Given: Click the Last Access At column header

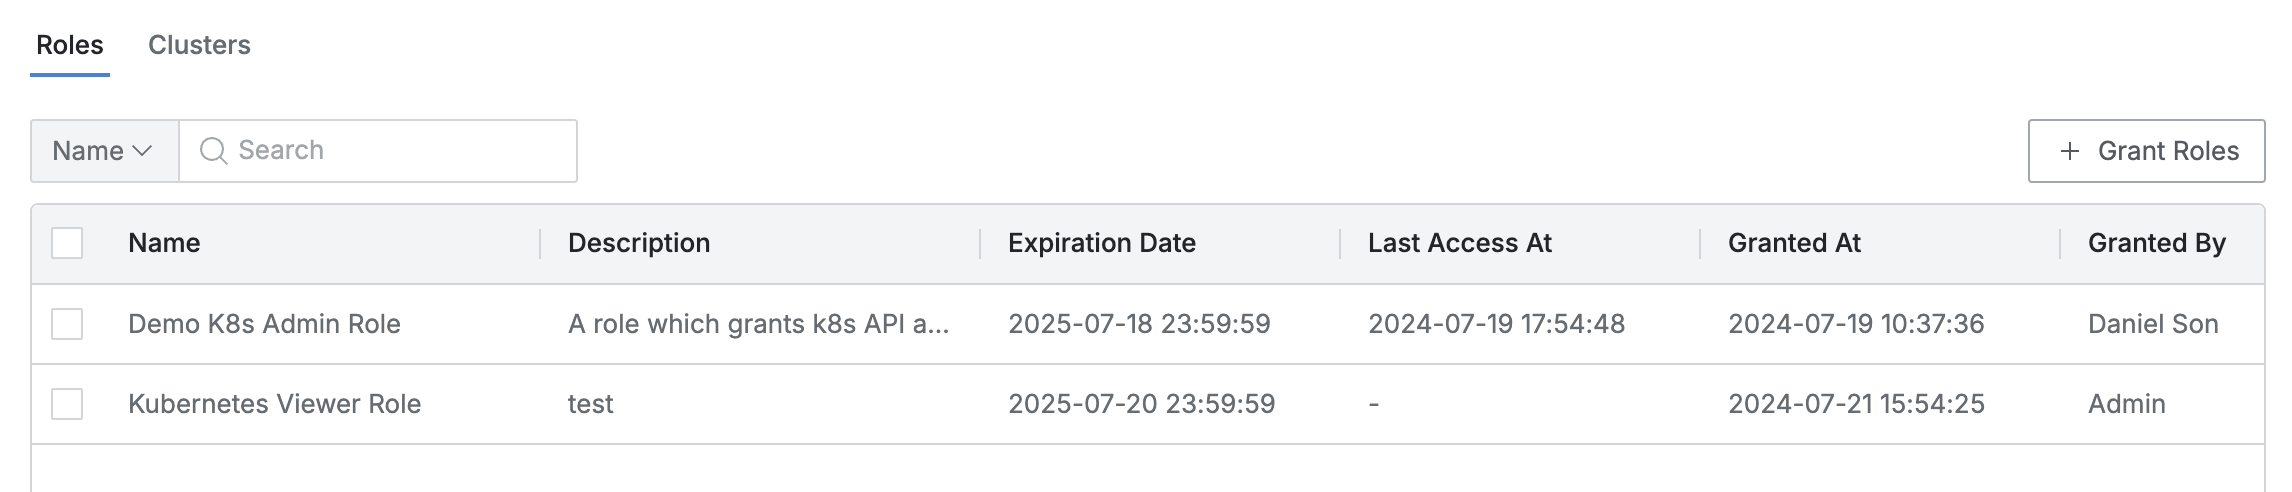Looking at the screenshot, I should click(x=1459, y=243).
